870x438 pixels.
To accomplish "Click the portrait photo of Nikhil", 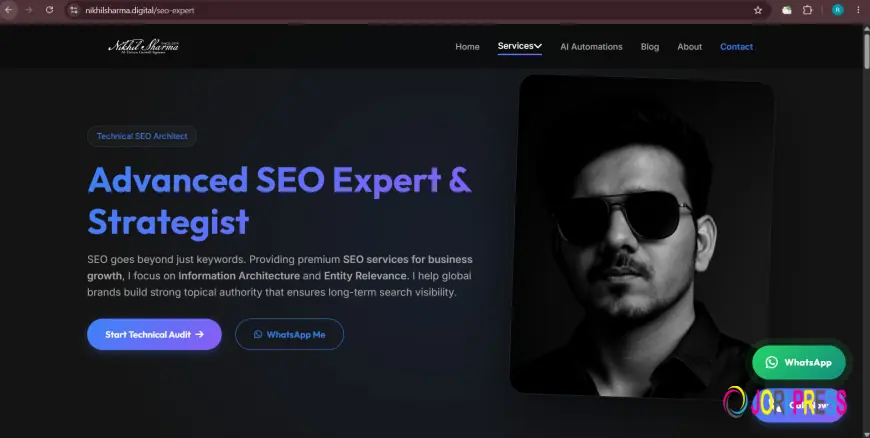I will coord(641,236).
